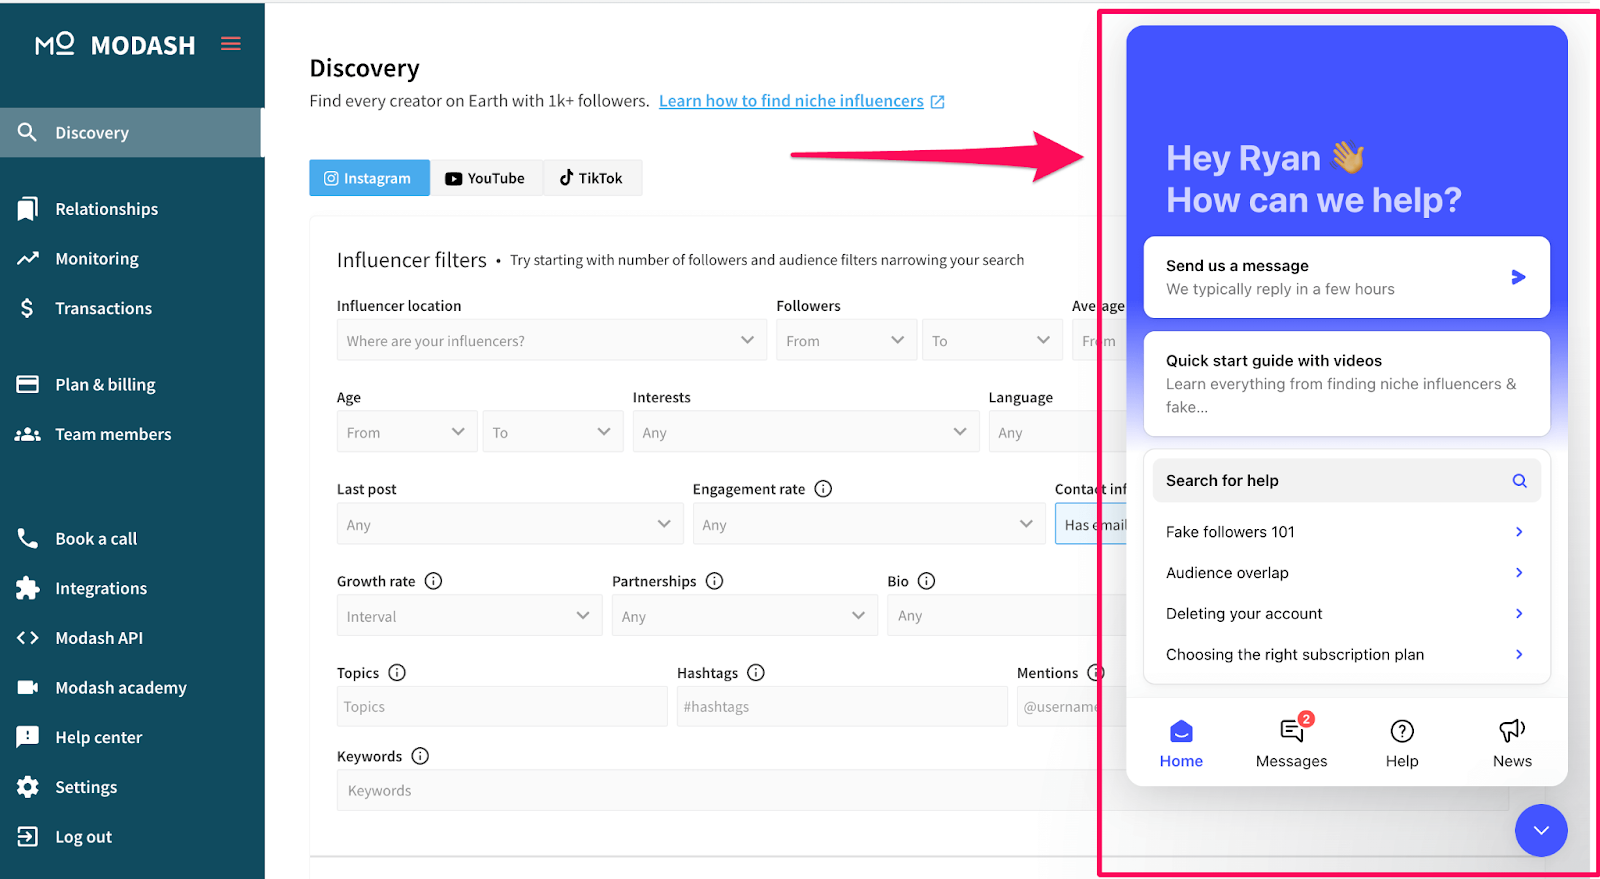The width and height of the screenshot is (1600, 879).
Task: Open Learn how to find niche influencers link
Action: (x=791, y=101)
